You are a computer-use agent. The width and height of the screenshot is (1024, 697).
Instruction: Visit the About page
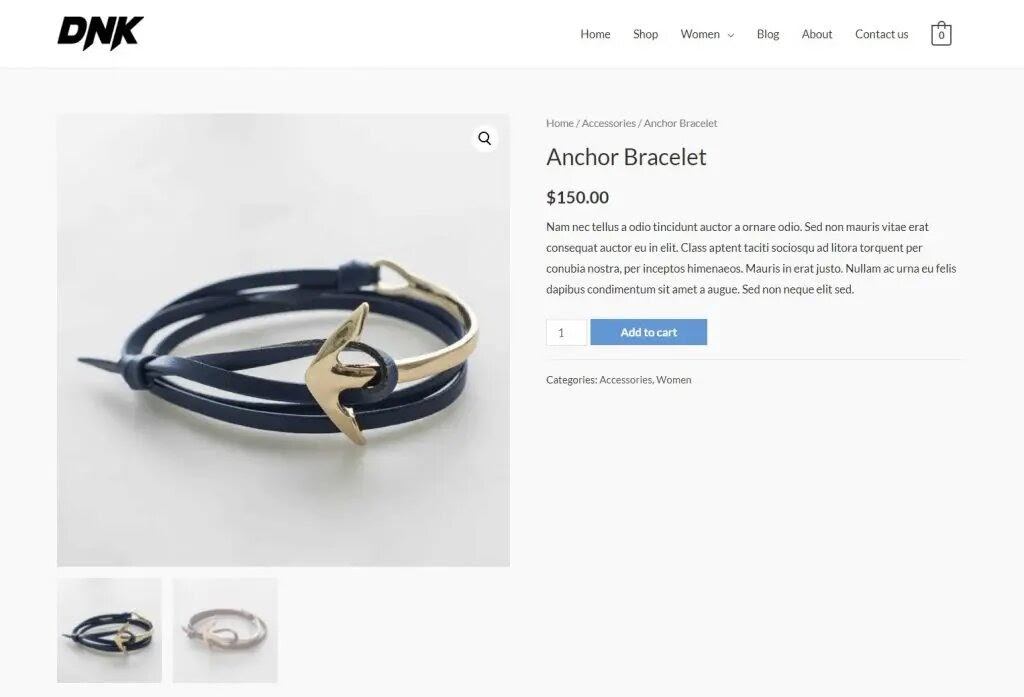pos(816,34)
